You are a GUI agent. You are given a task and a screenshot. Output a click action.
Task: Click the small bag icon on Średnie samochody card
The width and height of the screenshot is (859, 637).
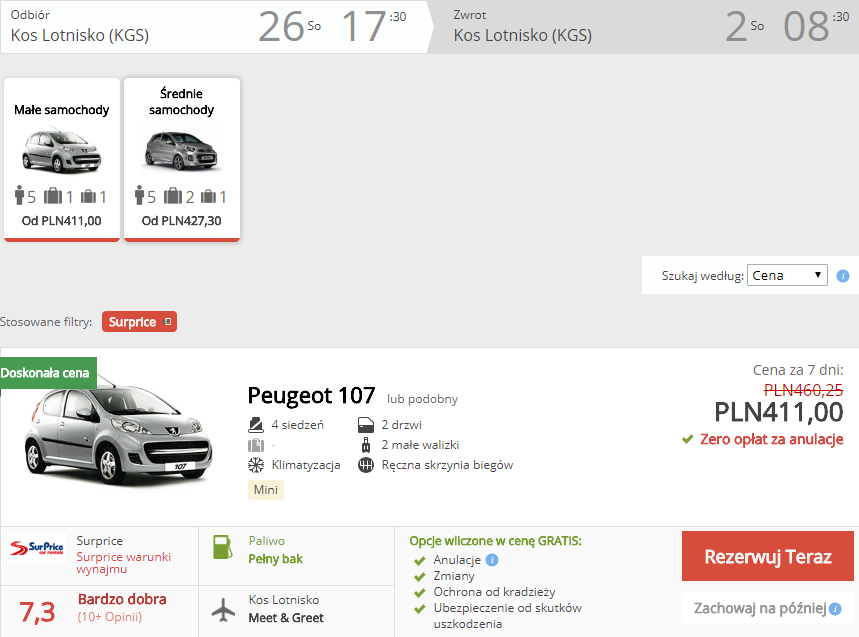pyautogui.click(x=208, y=197)
